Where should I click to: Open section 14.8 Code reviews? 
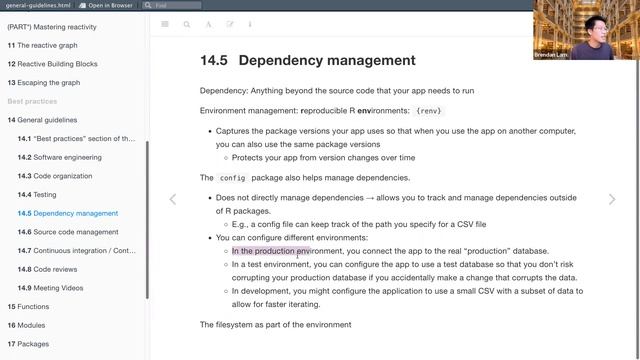(x=47, y=269)
